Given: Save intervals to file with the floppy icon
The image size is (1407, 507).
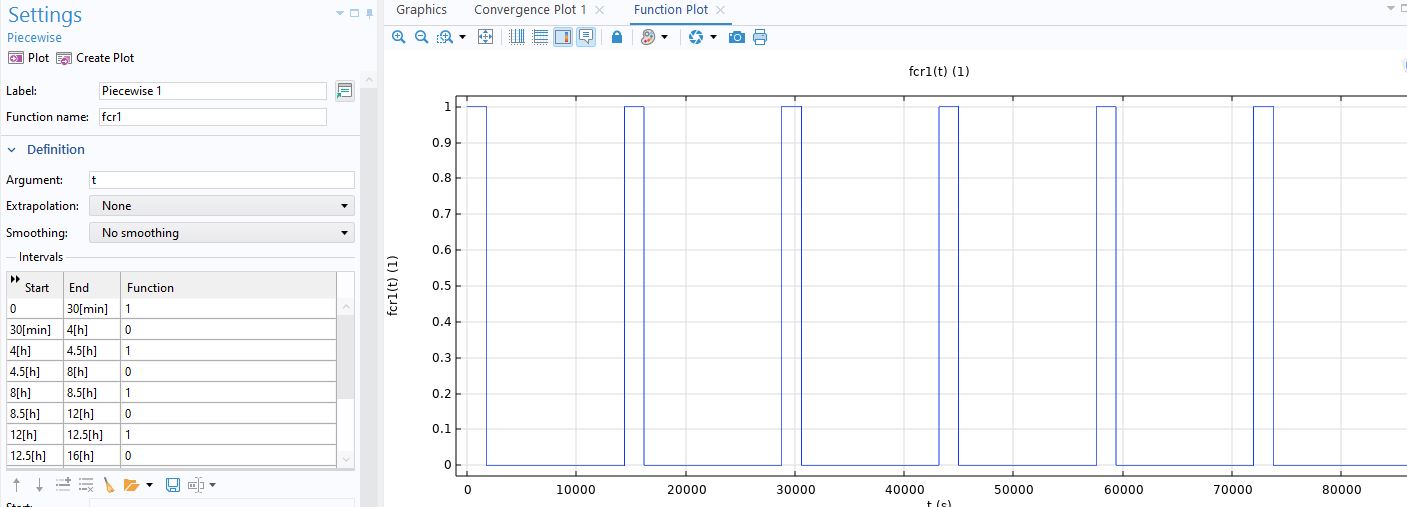Looking at the screenshot, I should [x=172, y=485].
